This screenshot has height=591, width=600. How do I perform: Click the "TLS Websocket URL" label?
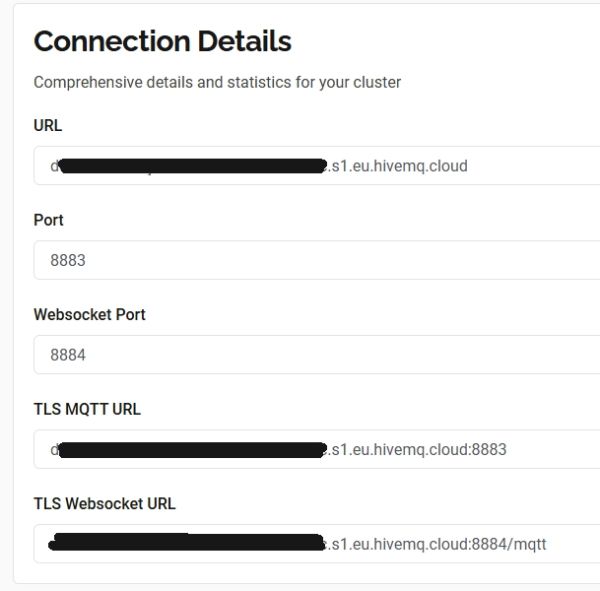click(x=104, y=503)
